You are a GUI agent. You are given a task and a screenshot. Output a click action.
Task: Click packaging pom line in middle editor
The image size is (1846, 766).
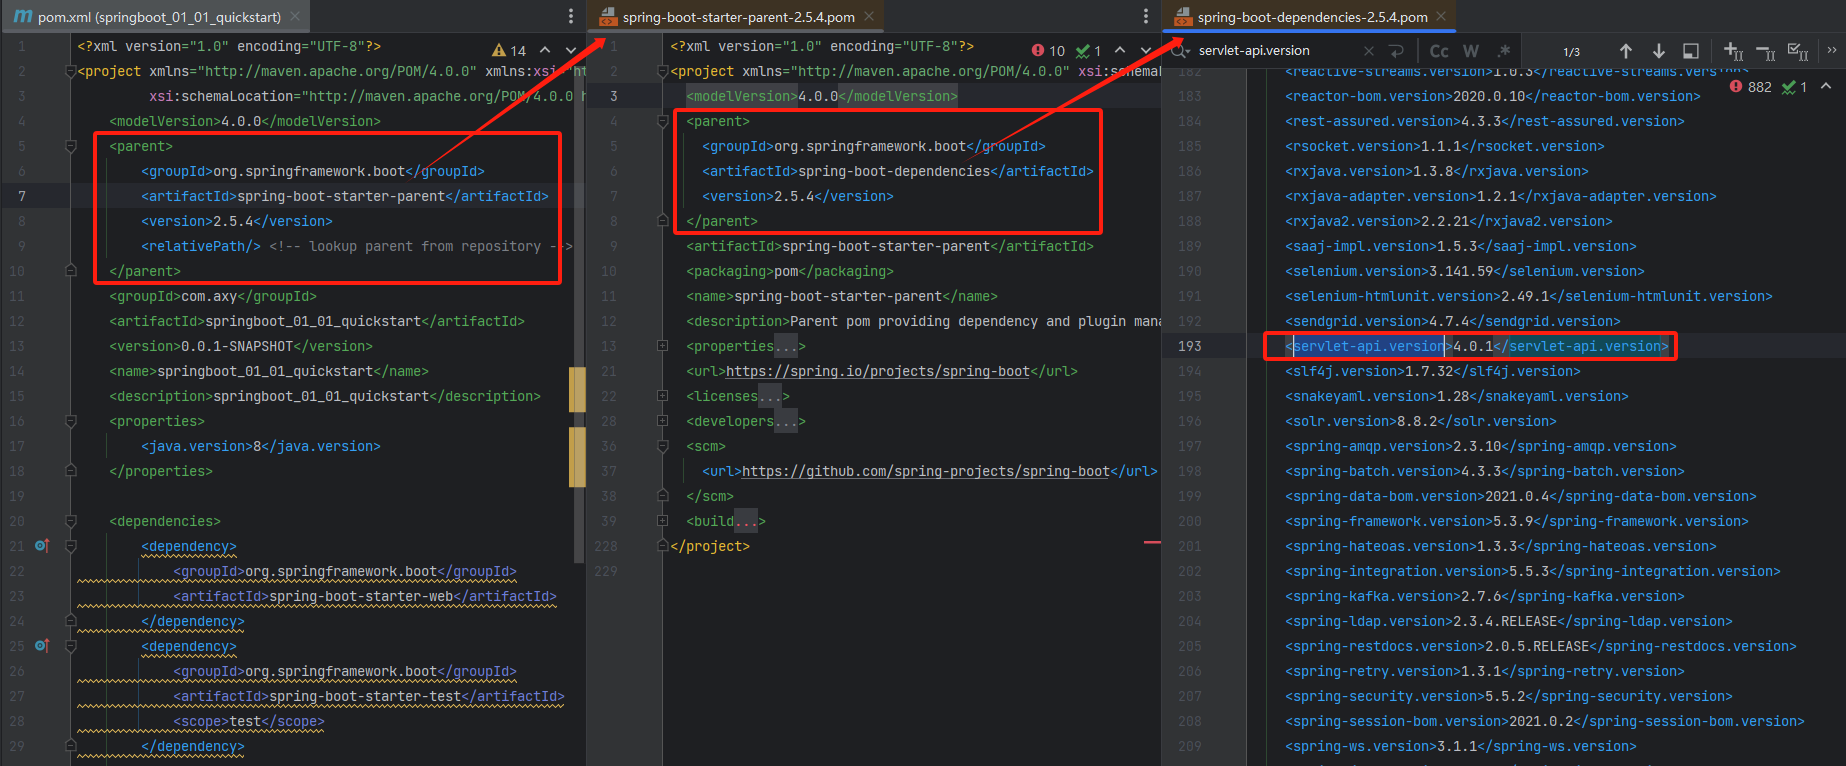[x=790, y=271]
